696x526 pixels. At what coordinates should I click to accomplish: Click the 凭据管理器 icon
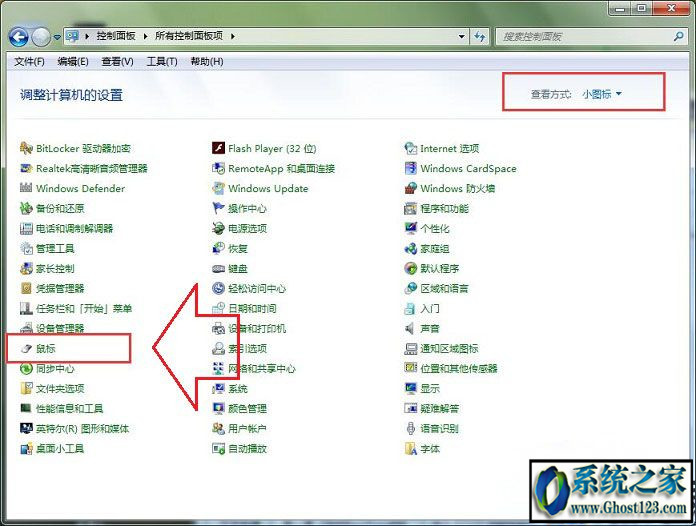click(26, 289)
